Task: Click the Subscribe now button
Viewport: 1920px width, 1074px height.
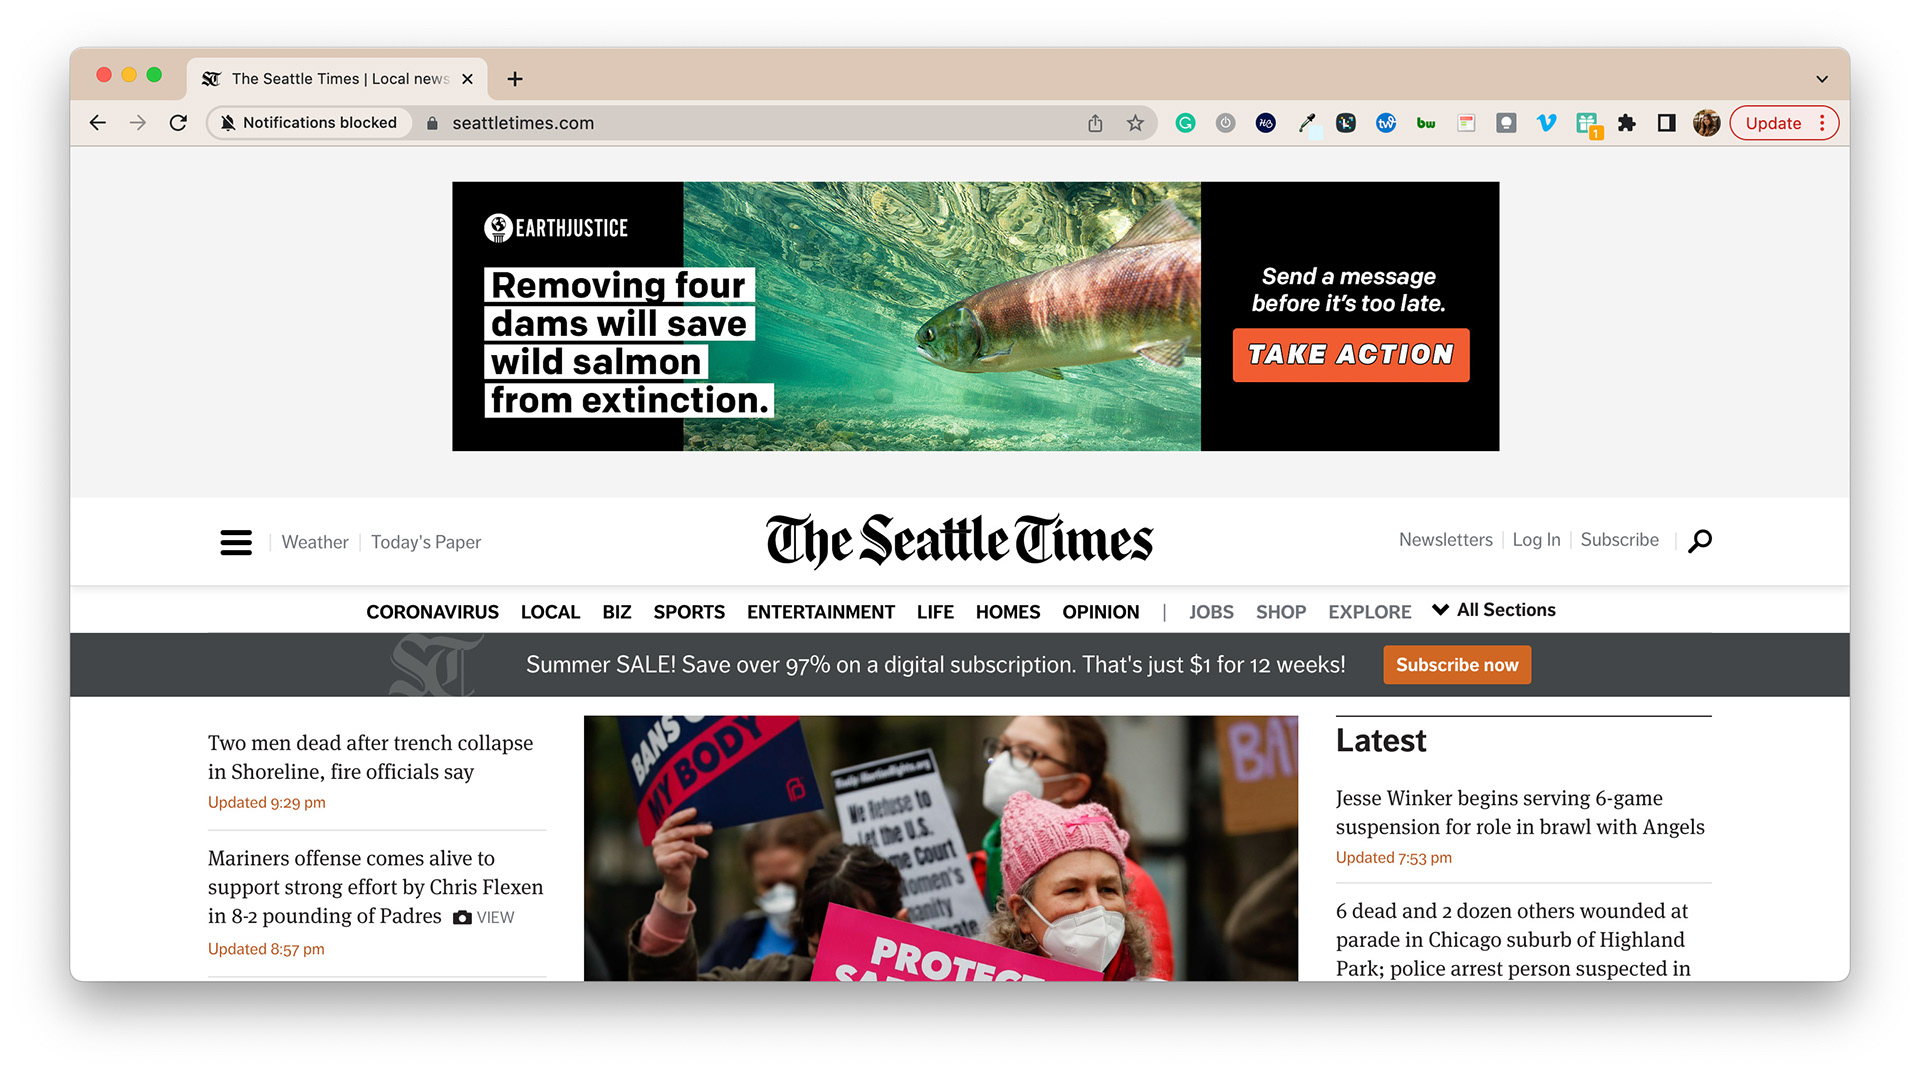Action: pyautogui.click(x=1457, y=665)
